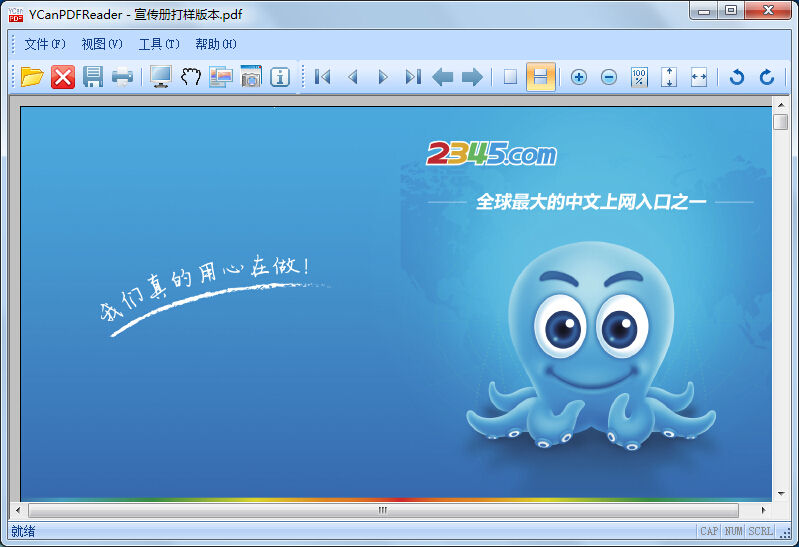The width and height of the screenshot is (799, 547).
Task: Open the 工具 menu
Action: point(159,44)
